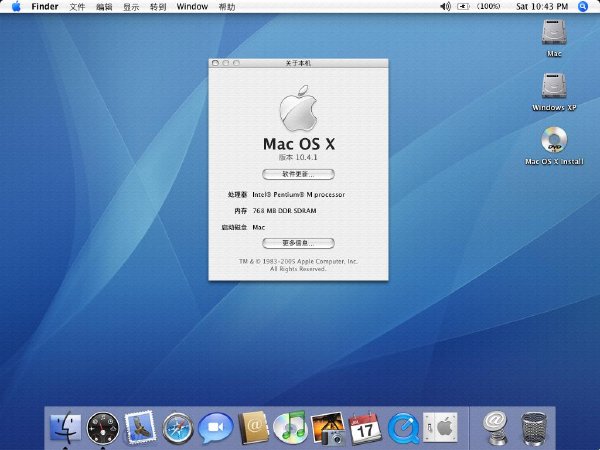Select the Mac OS X Install DVD
Screen dimensions: 600x450
click(554, 139)
